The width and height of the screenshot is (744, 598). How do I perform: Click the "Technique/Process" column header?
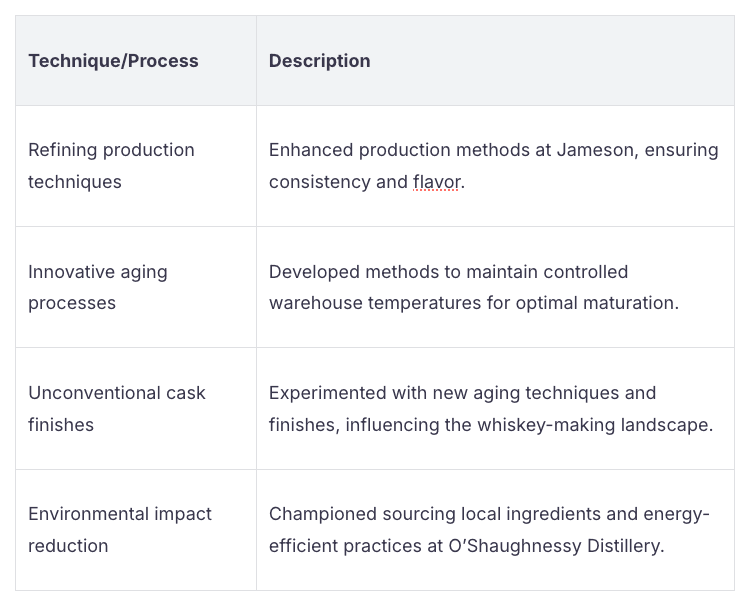coord(113,61)
